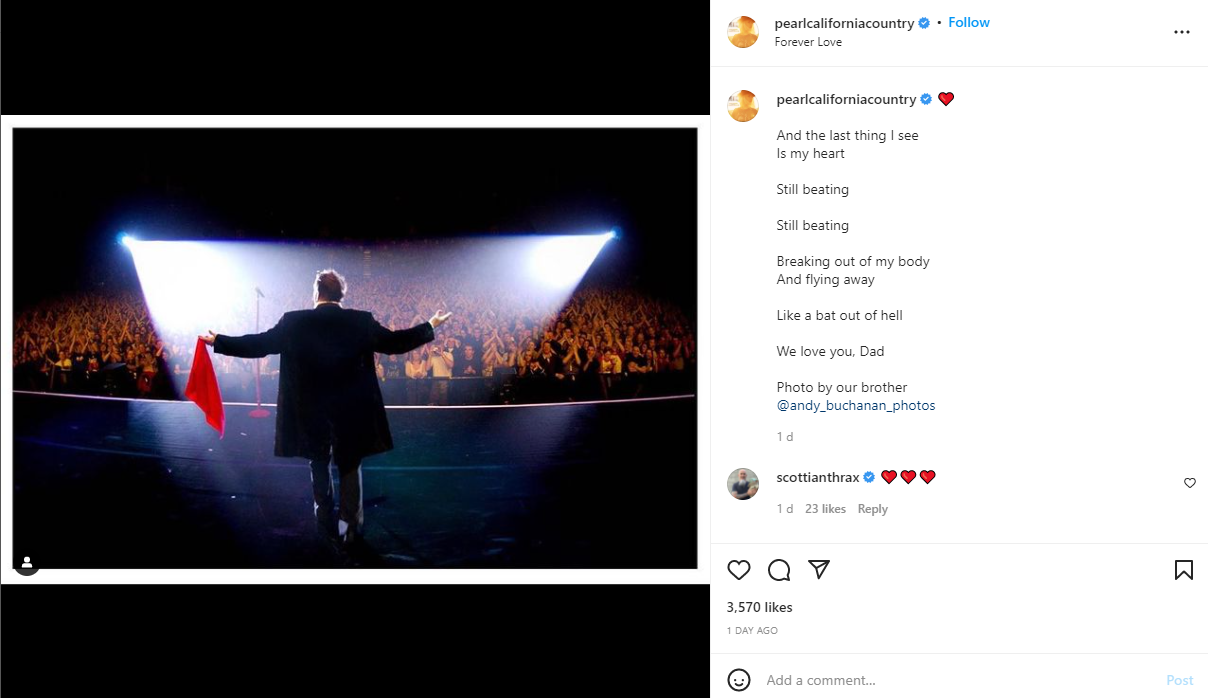
Task: Open emoji picker in comment box
Action: (x=739, y=680)
